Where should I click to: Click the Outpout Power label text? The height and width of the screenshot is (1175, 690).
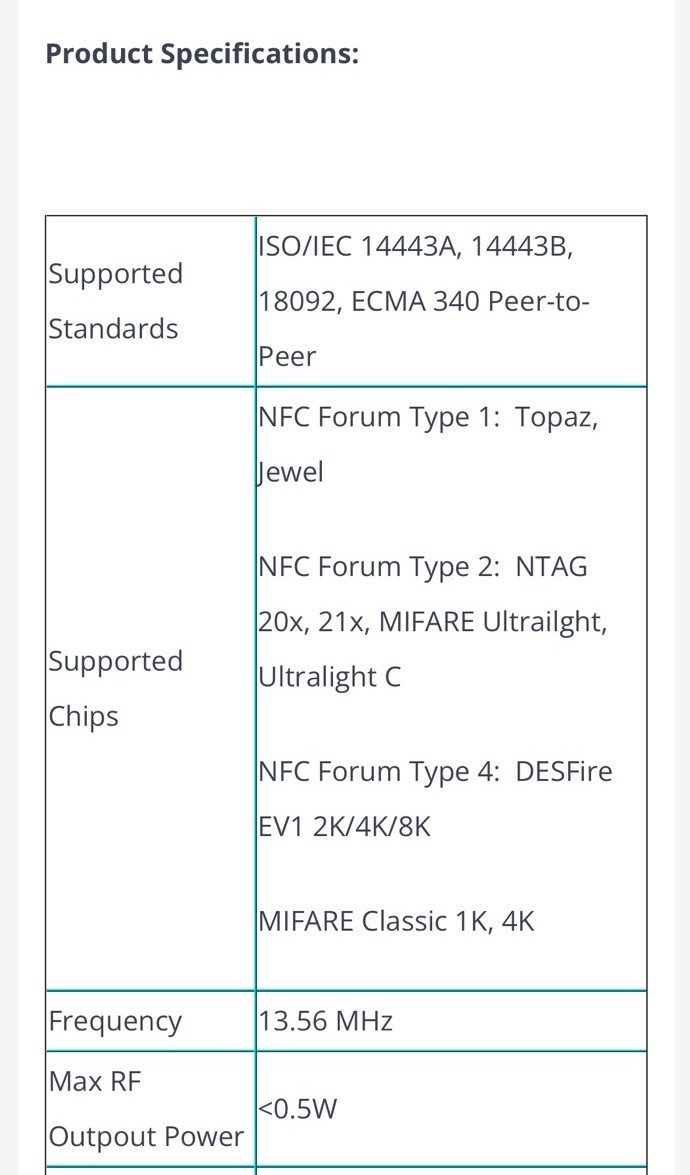tap(146, 1136)
